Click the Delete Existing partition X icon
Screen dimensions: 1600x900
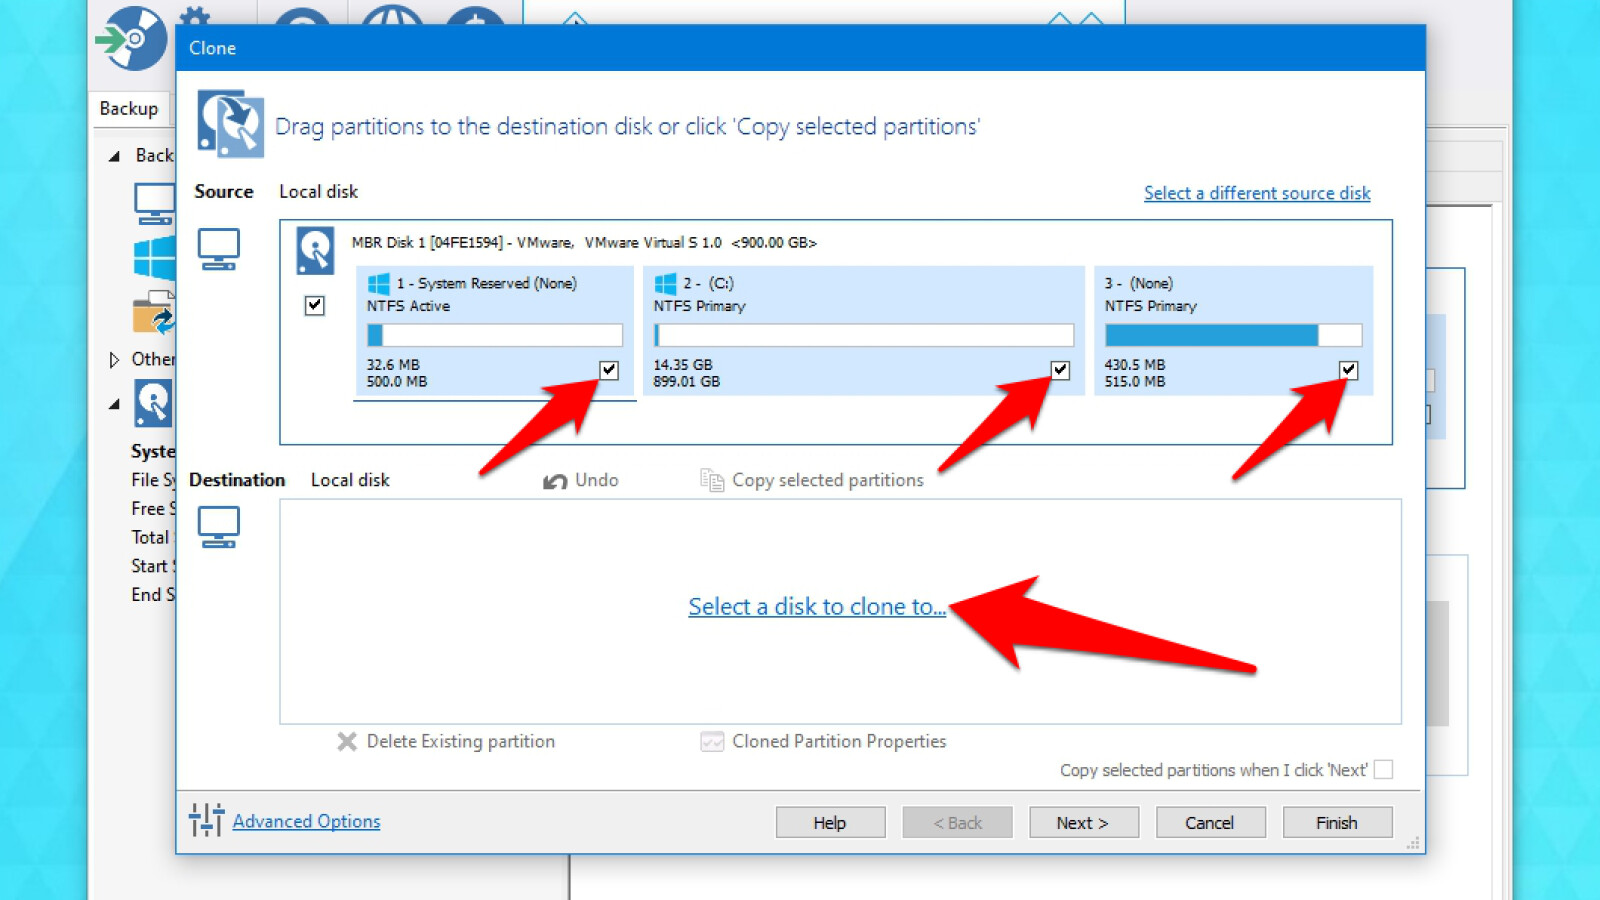click(347, 741)
